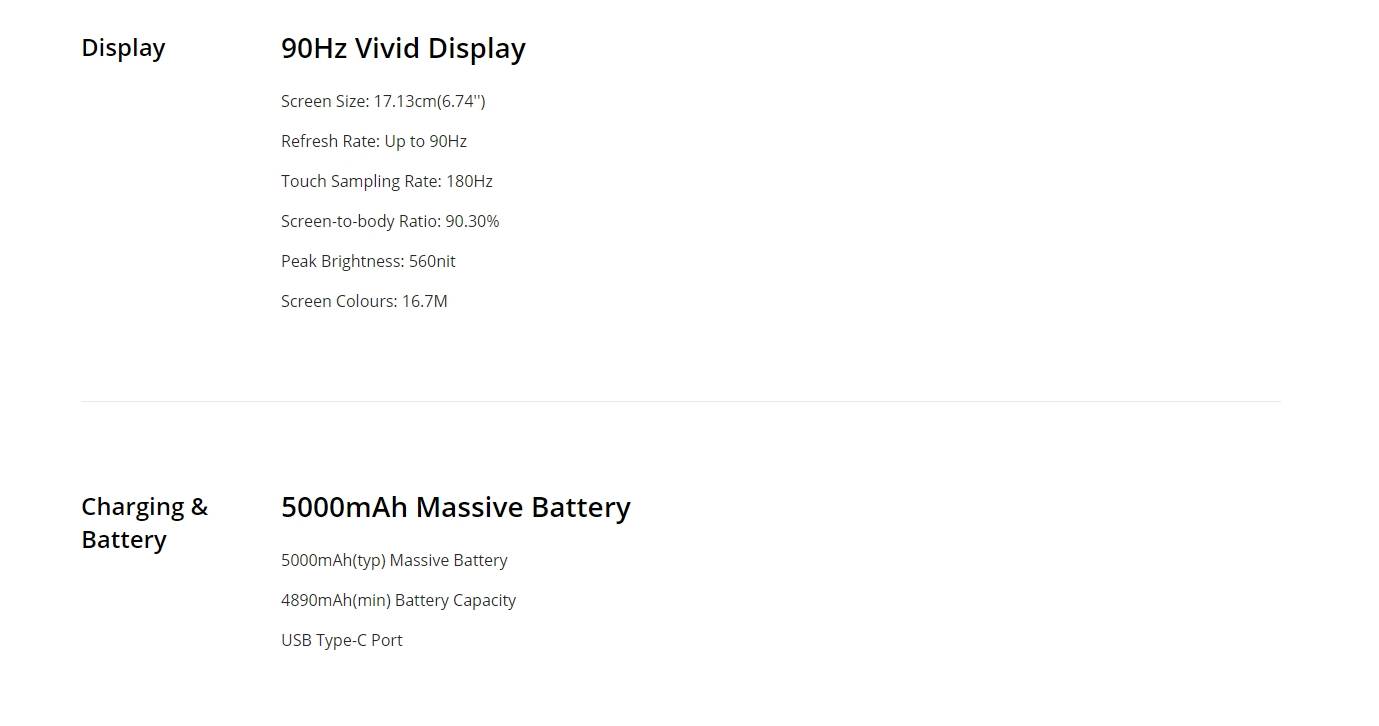Viewport: 1379px width, 726px height.
Task: Click the 16.7M colours value
Action: [425, 301]
